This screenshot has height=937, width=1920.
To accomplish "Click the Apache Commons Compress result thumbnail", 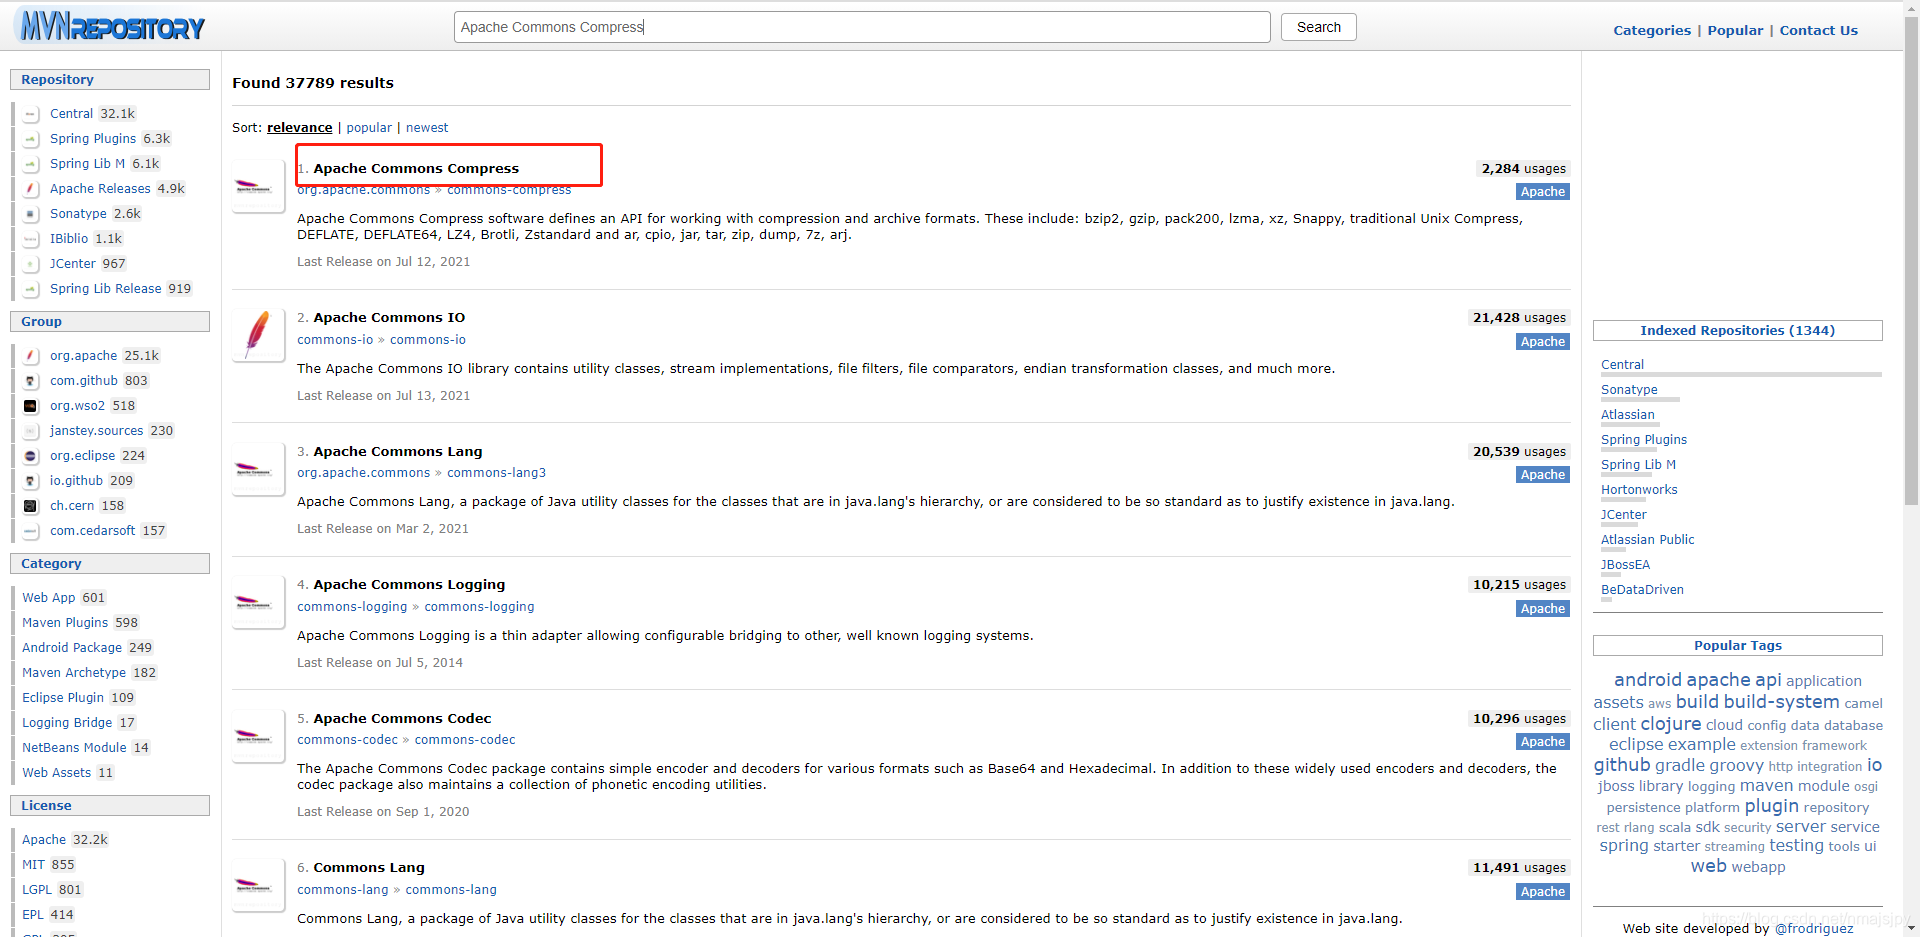I will 258,186.
